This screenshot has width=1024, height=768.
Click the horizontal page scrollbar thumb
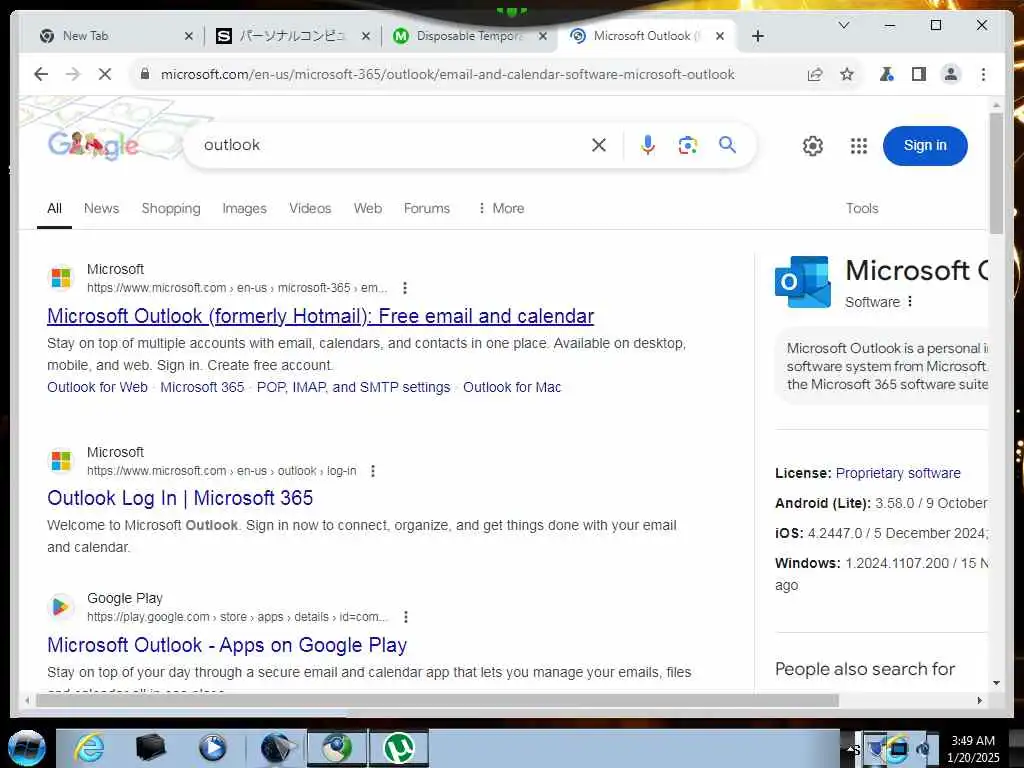coord(437,701)
